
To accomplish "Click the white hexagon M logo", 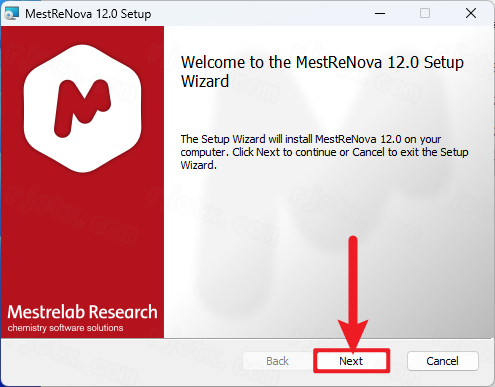I will click(82, 108).
